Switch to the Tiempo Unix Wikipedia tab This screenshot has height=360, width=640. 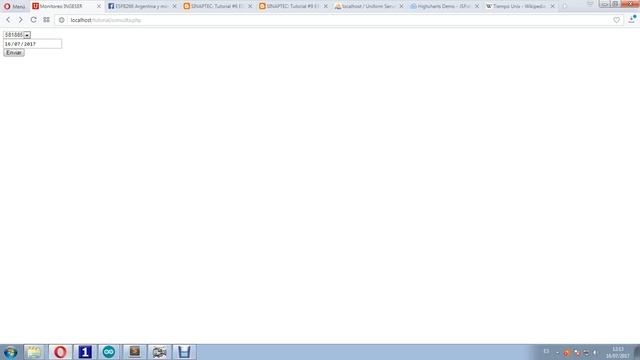click(x=520, y=6)
